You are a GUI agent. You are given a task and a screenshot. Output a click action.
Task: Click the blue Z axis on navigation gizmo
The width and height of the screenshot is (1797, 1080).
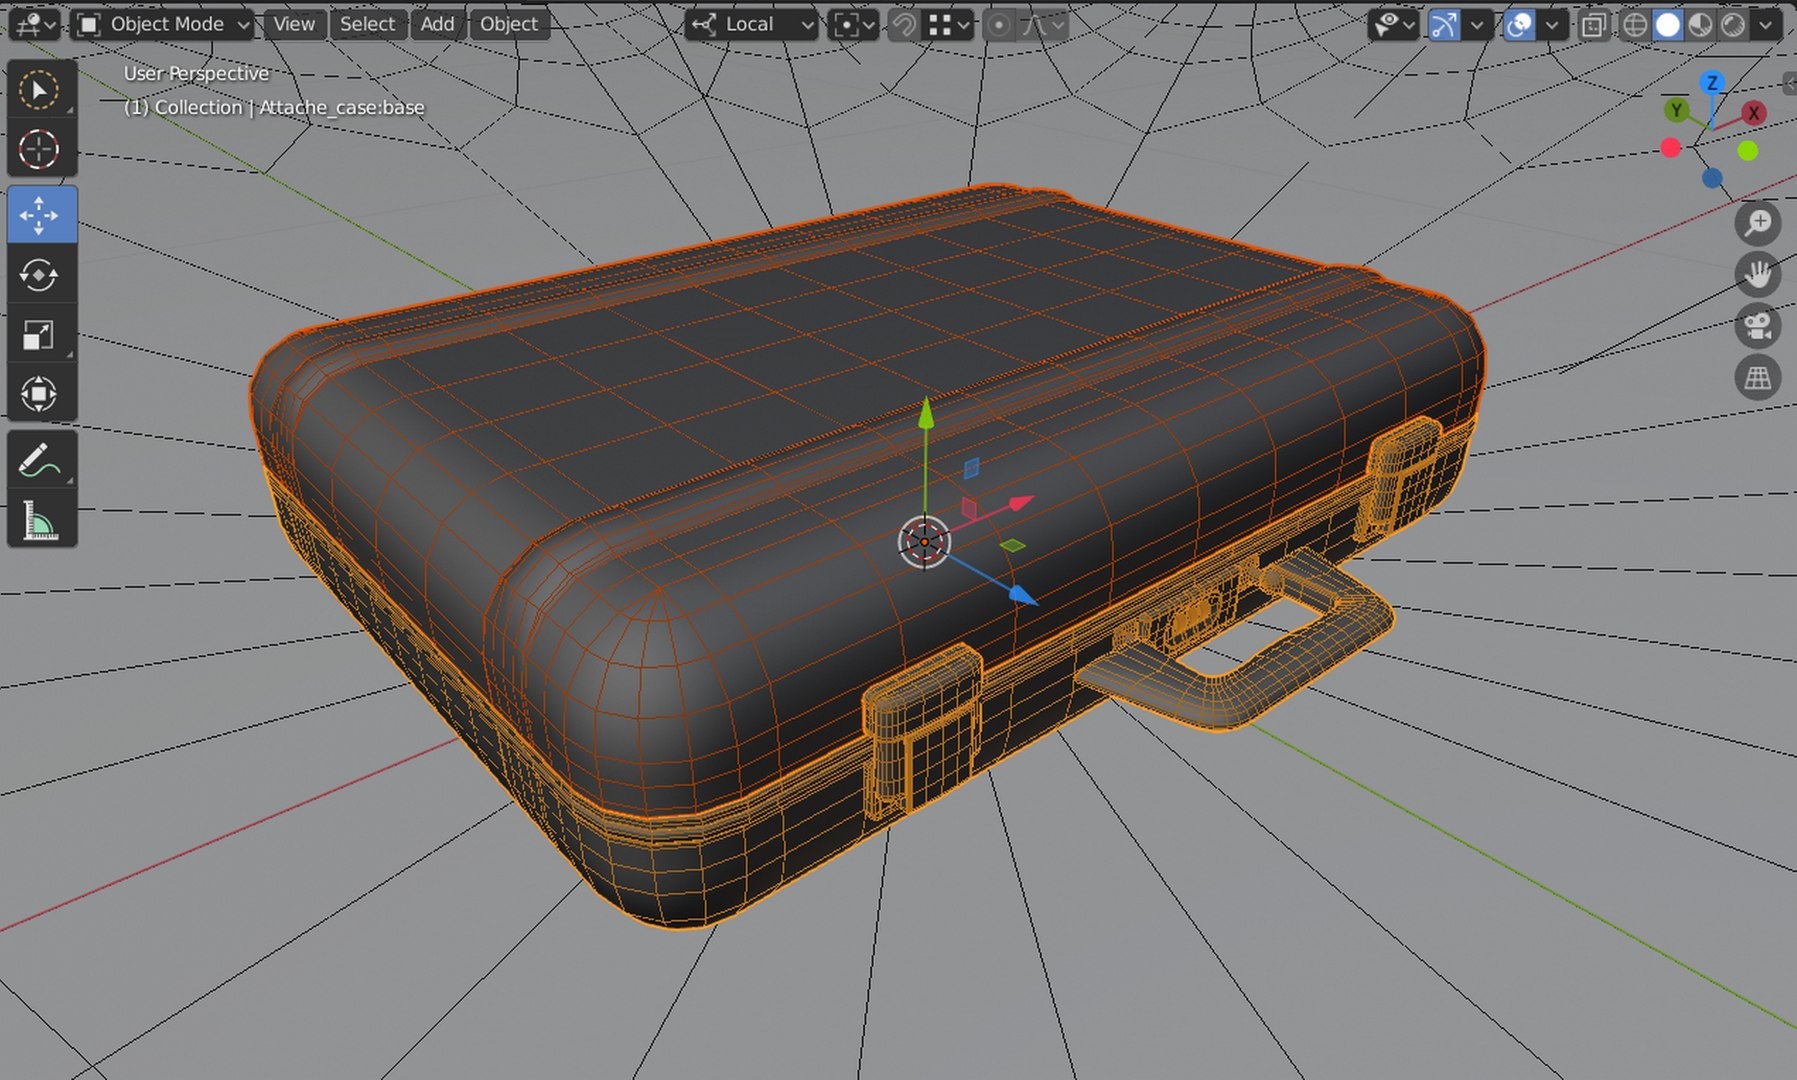pos(1713,83)
